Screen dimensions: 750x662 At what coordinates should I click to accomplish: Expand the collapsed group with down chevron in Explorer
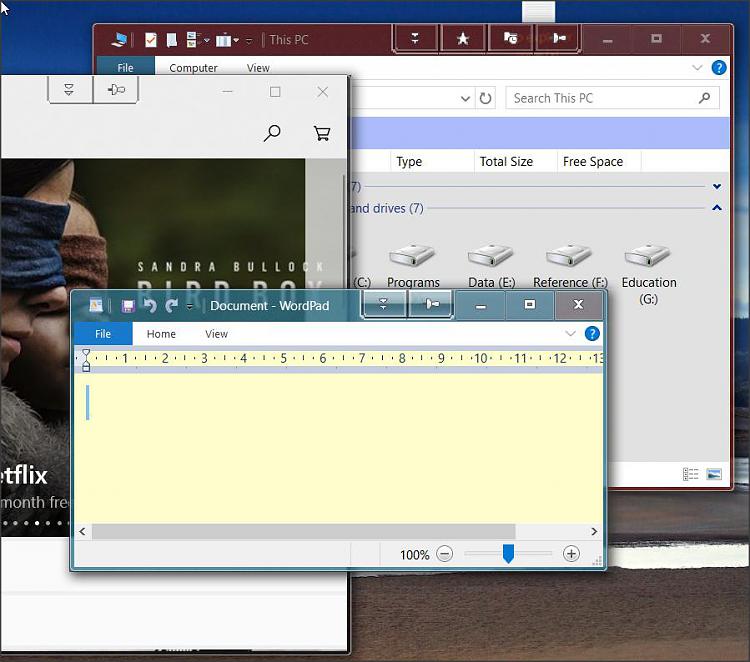click(x=717, y=187)
